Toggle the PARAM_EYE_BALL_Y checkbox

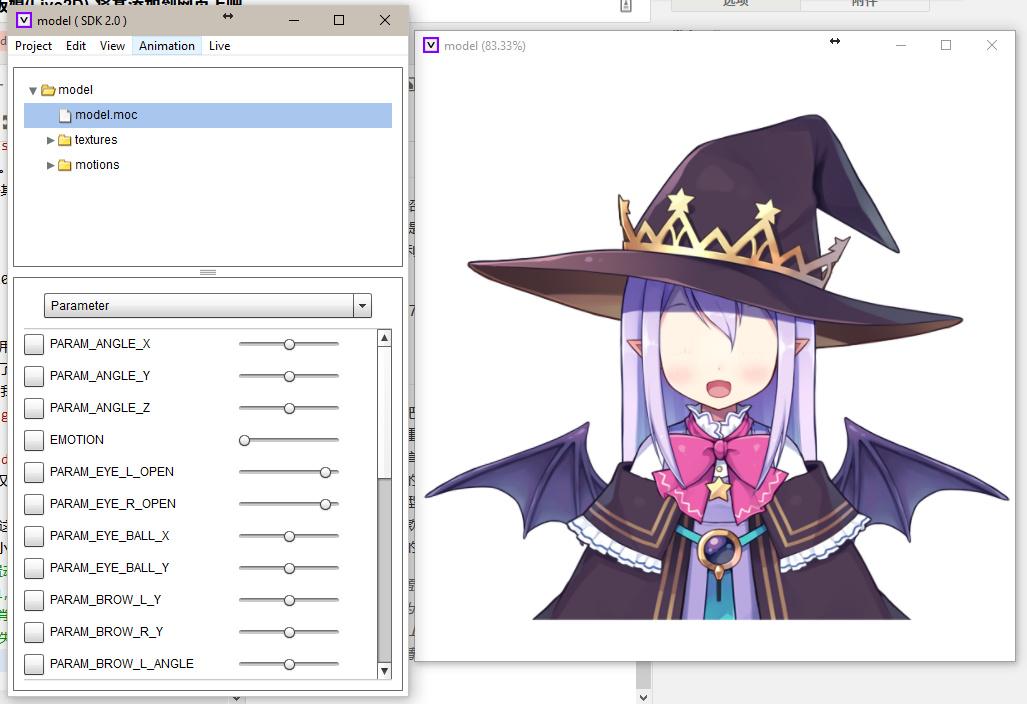(34, 568)
